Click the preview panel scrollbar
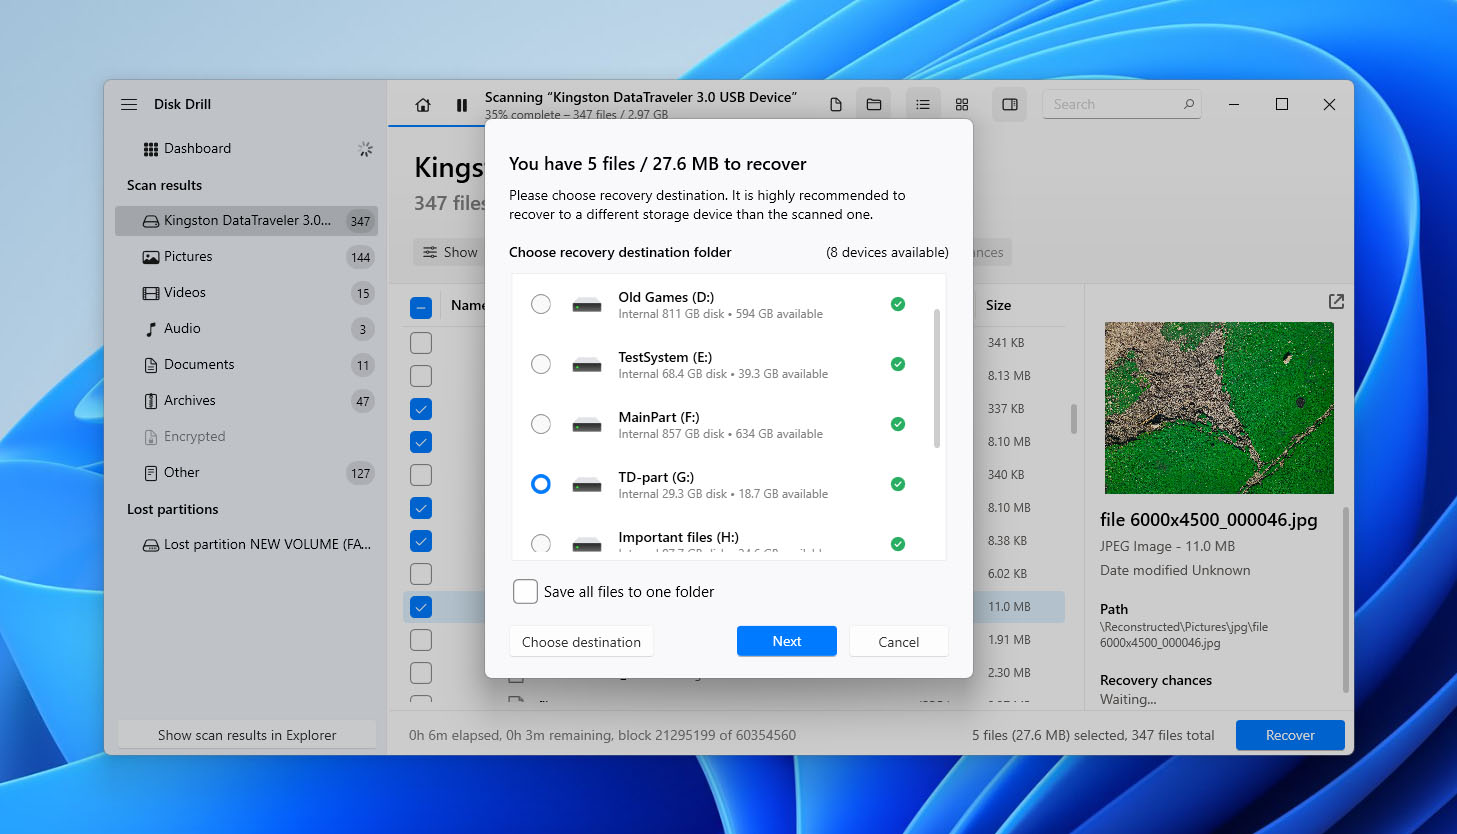The image size is (1457, 834). coord(1345,600)
